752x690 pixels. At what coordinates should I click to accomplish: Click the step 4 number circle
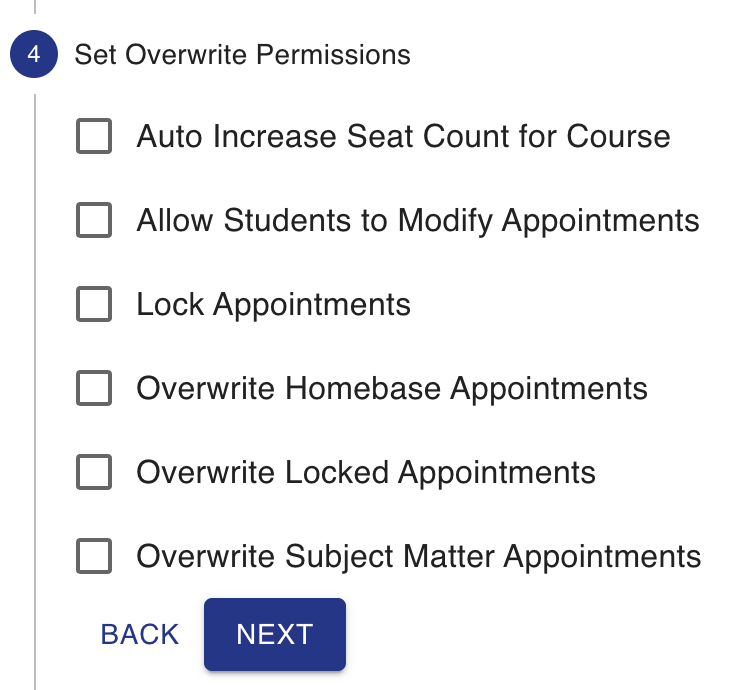pyautogui.click(x=34, y=54)
